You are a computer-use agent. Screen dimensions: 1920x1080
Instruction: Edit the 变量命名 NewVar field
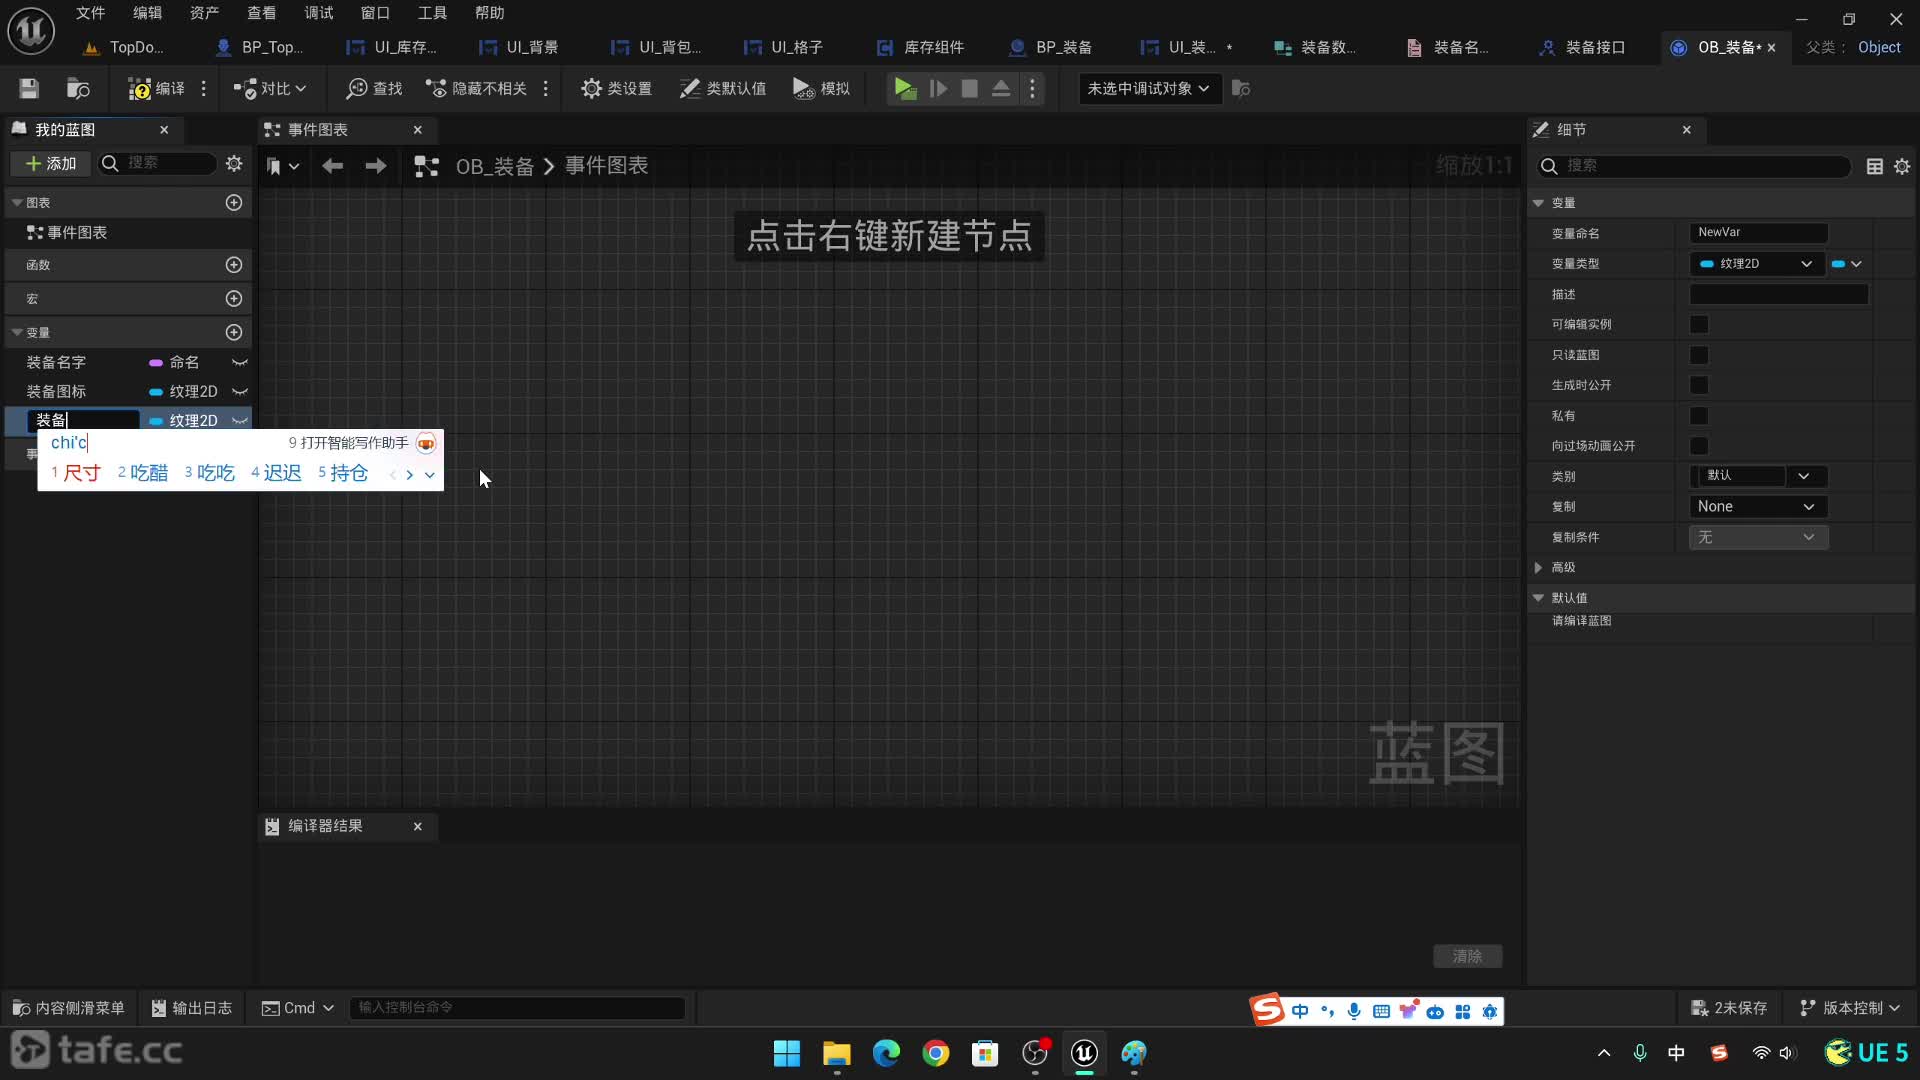[x=1758, y=232]
